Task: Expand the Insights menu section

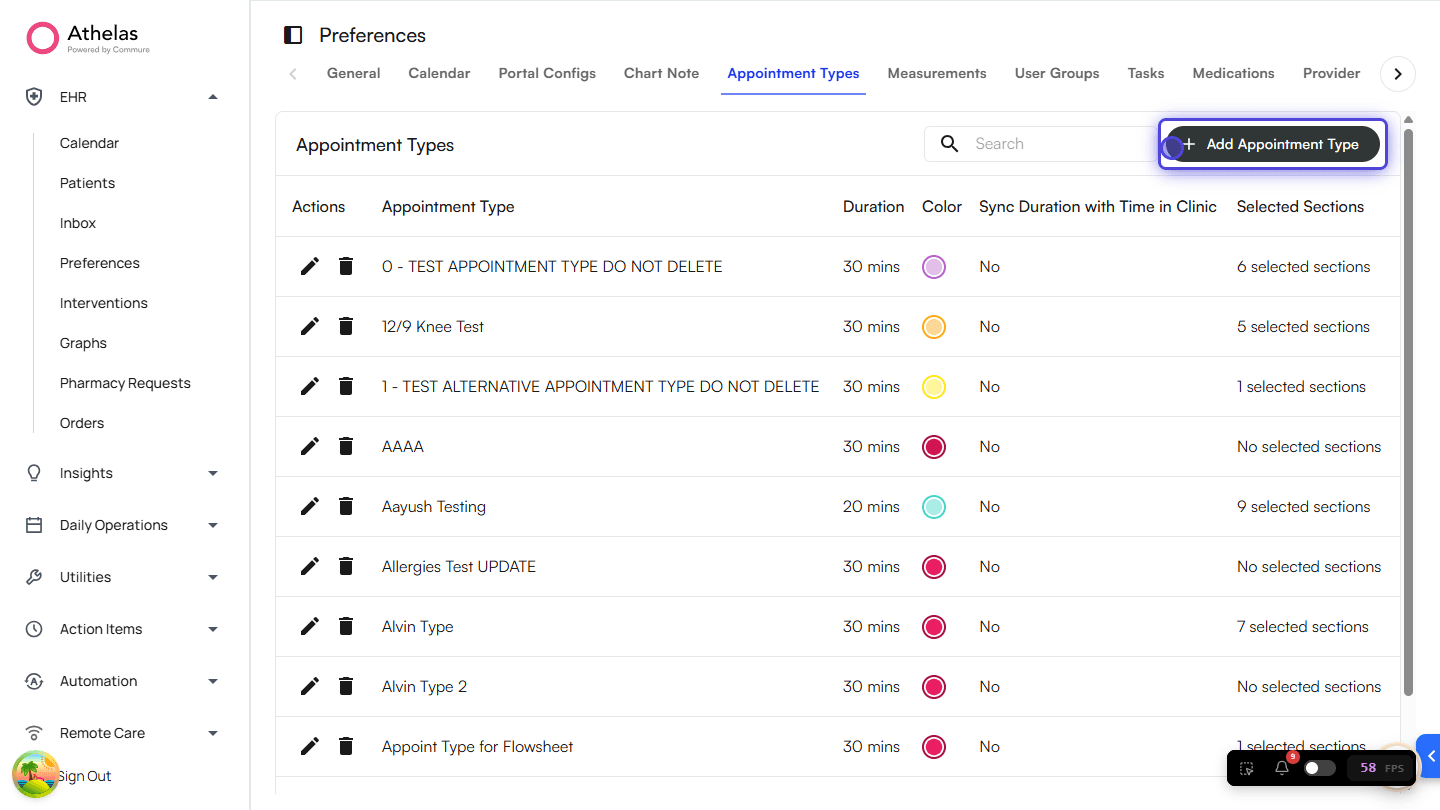Action: click(x=212, y=473)
